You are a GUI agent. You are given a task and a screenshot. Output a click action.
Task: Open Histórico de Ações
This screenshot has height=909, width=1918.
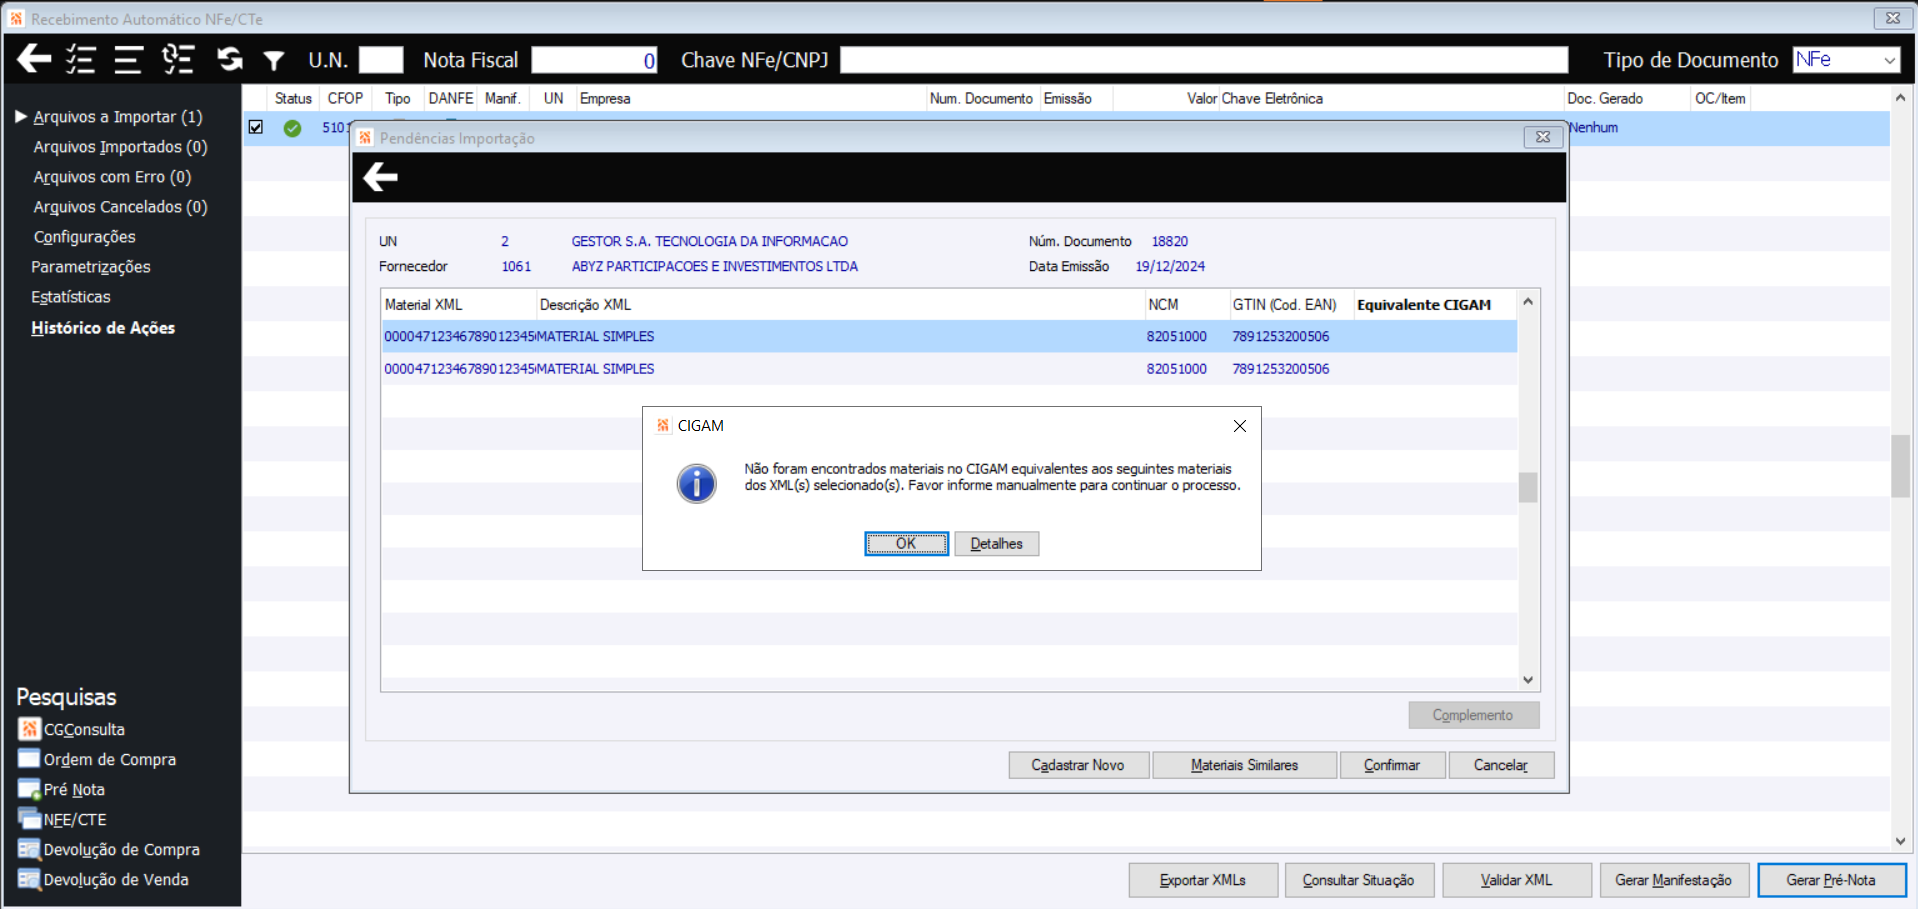pos(103,328)
